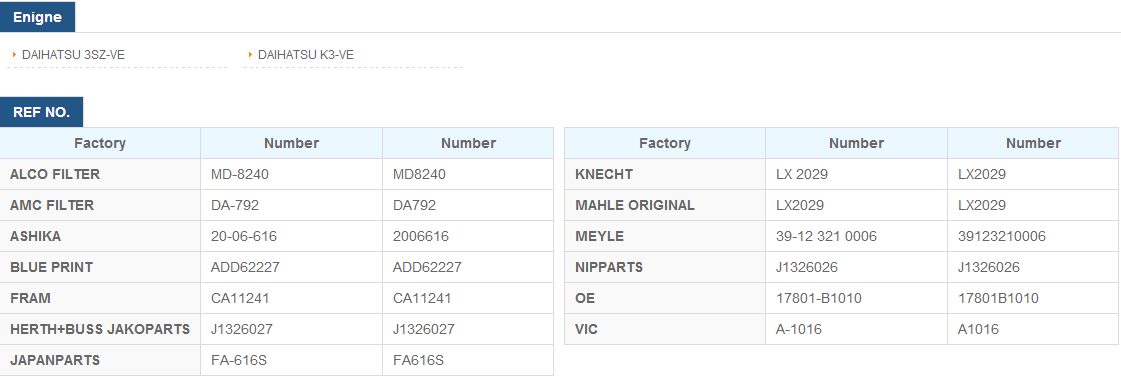1121x377 pixels.
Task: Select the REF NO. tab
Action: tap(41, 112)
